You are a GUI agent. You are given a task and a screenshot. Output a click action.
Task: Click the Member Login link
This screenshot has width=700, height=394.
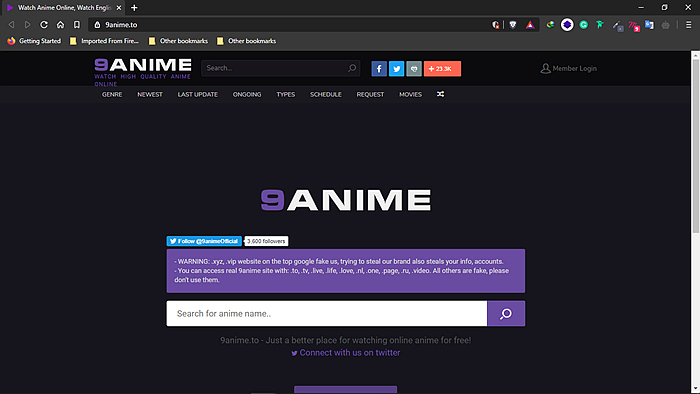[x=569, y=68]
